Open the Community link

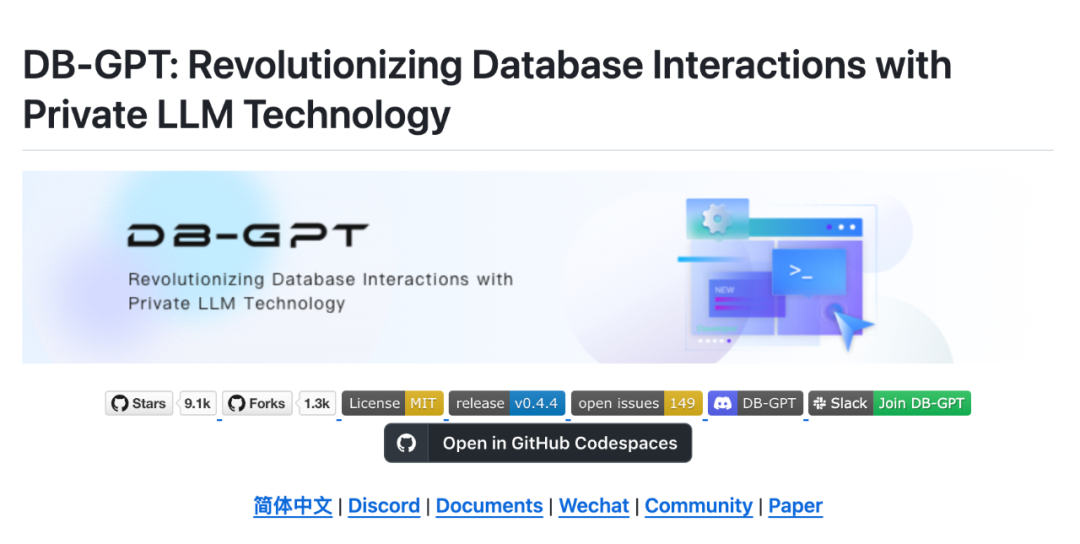[x=698, y=505]
